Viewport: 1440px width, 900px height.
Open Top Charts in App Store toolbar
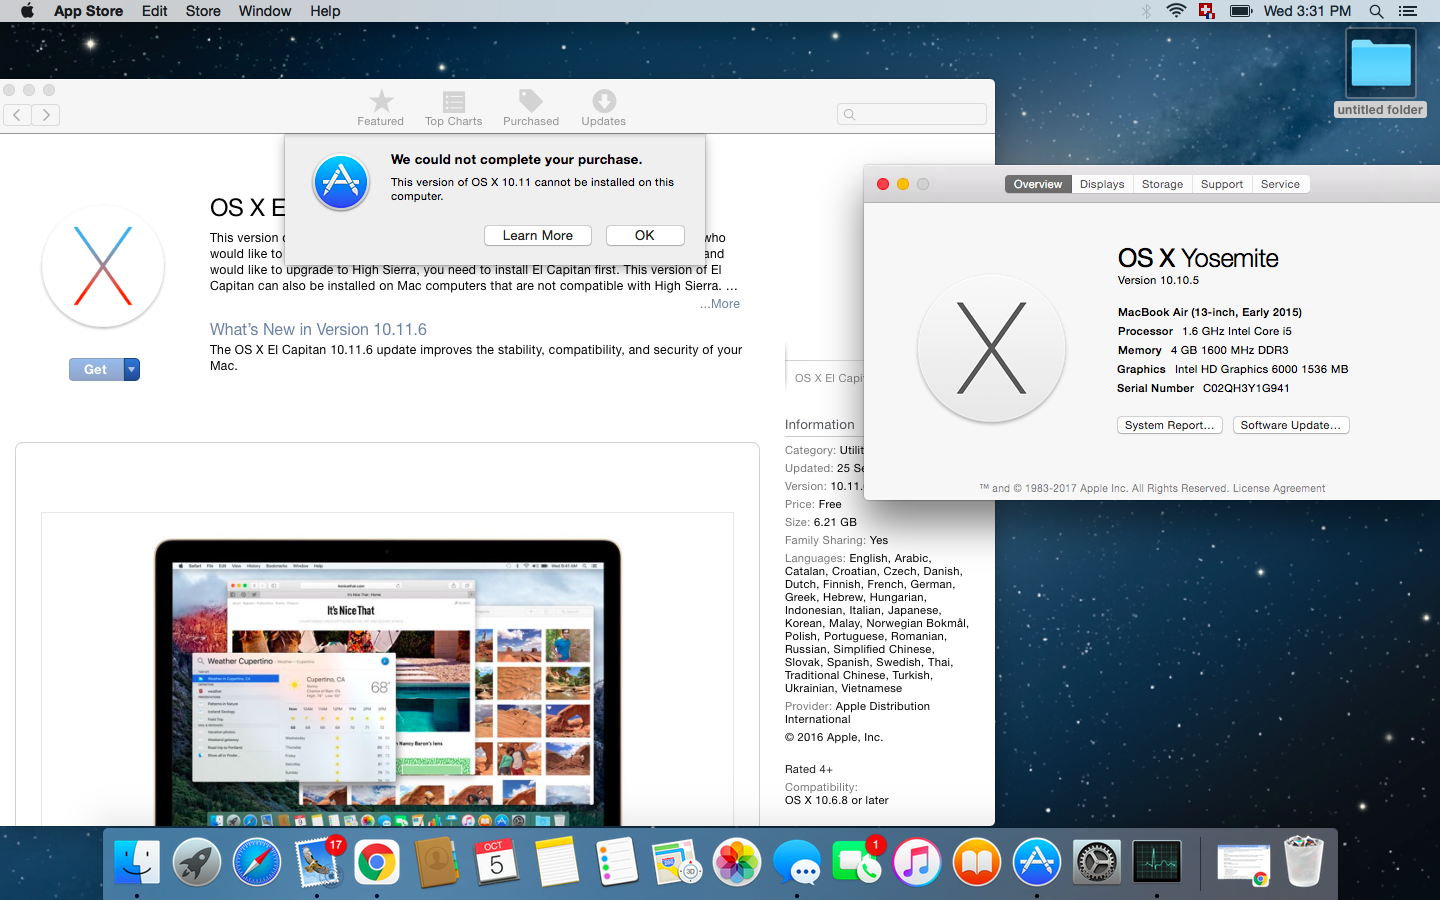click(x=453, y=108)
